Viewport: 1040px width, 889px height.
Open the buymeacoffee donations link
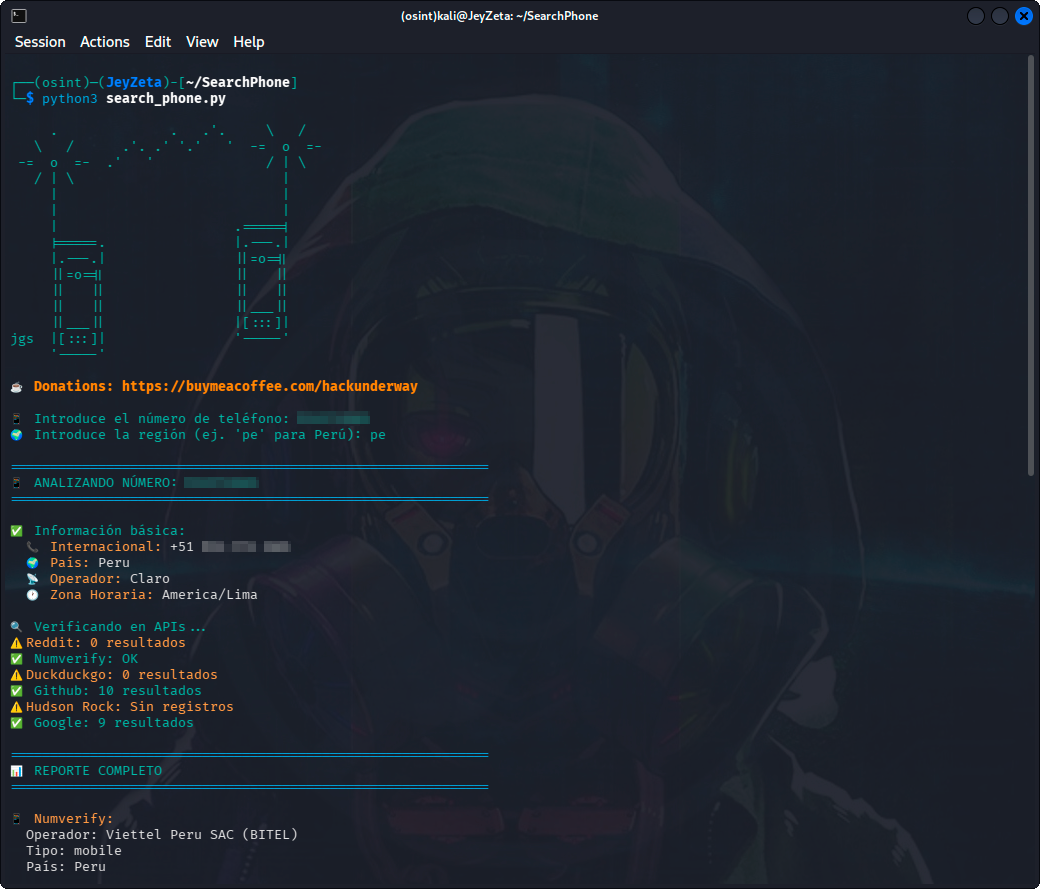click(270, 386)
